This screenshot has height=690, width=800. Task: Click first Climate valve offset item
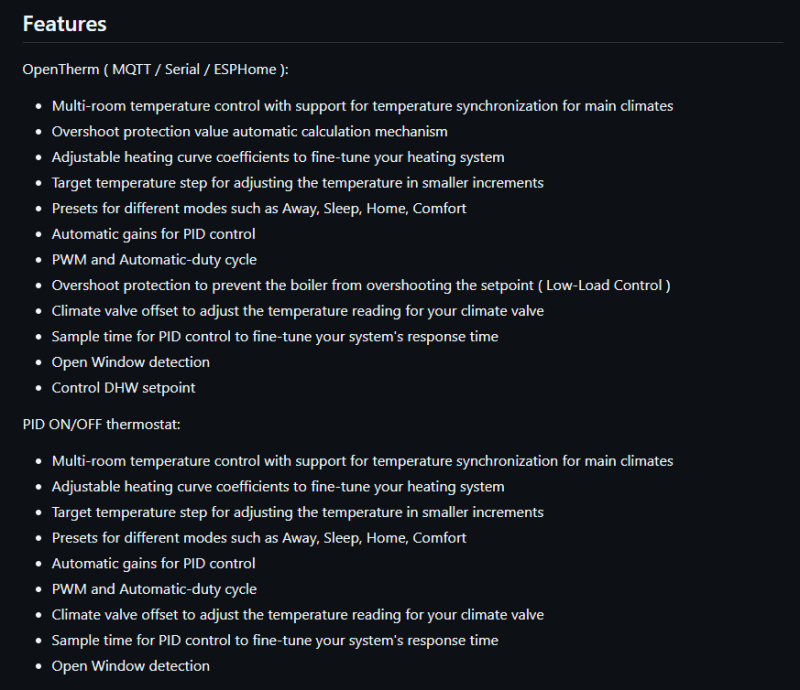point(297,311)
